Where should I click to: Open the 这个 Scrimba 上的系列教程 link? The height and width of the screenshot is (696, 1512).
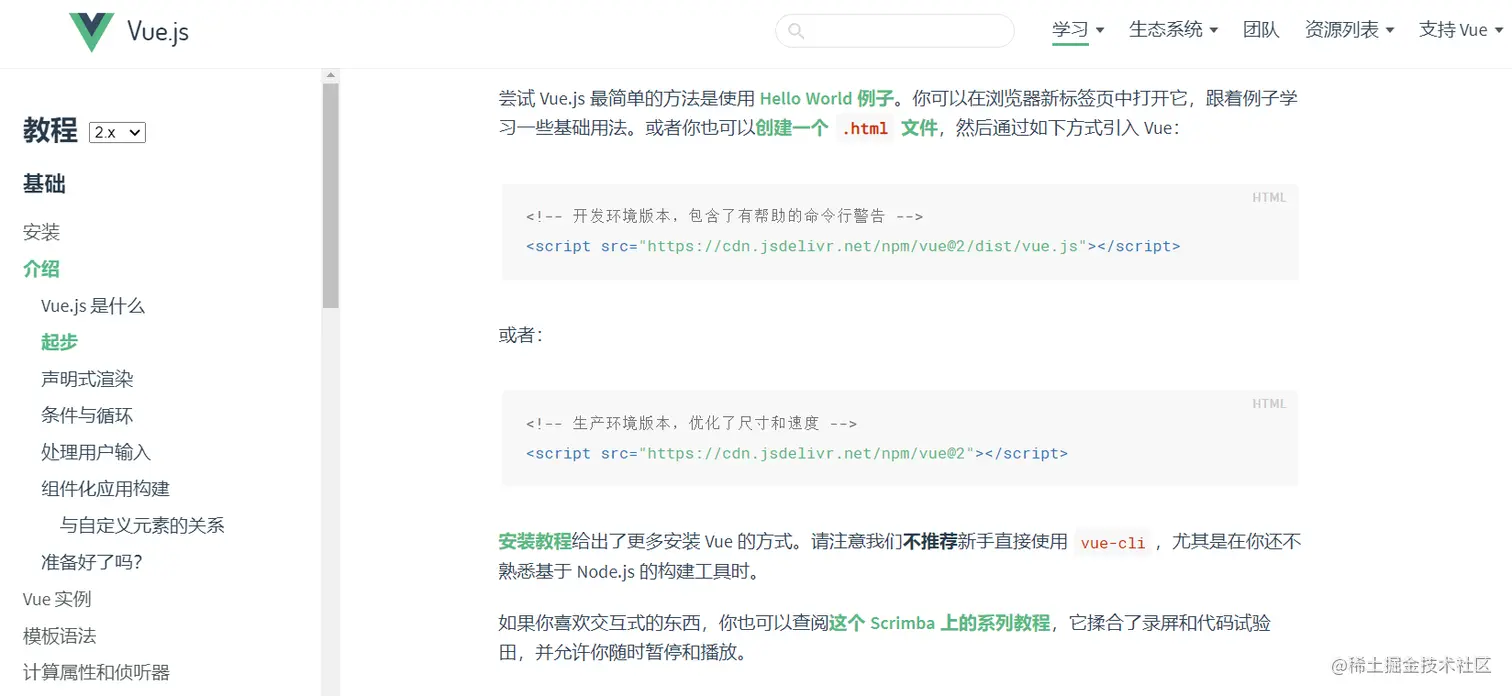point(939,623)
